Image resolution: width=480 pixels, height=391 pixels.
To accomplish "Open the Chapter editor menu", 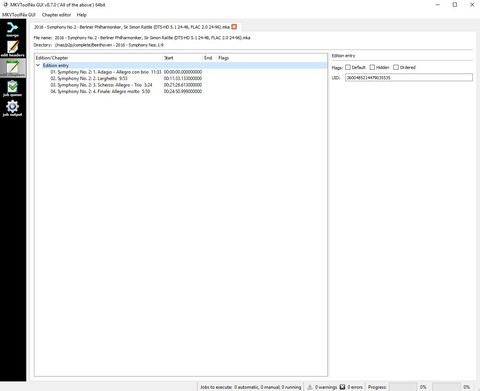I will click(56, 15).
